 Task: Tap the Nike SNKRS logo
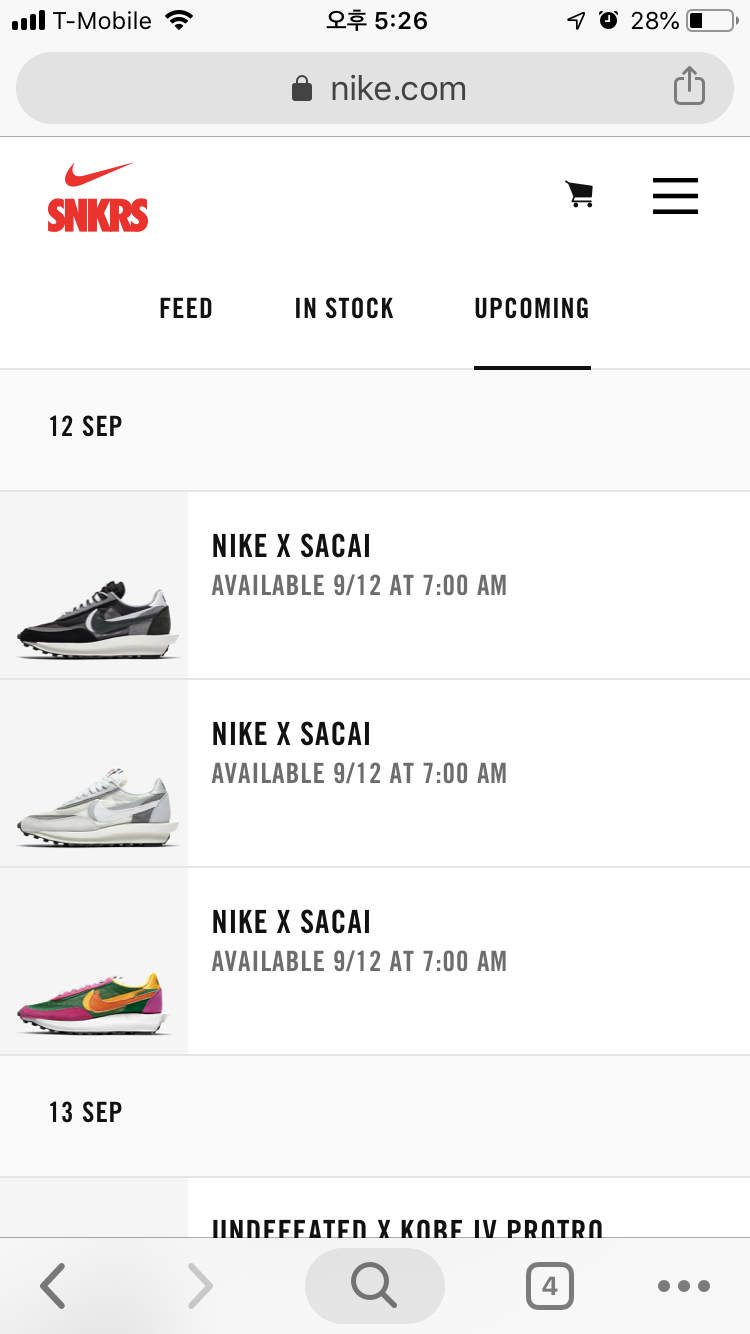[x=98, y=197]
